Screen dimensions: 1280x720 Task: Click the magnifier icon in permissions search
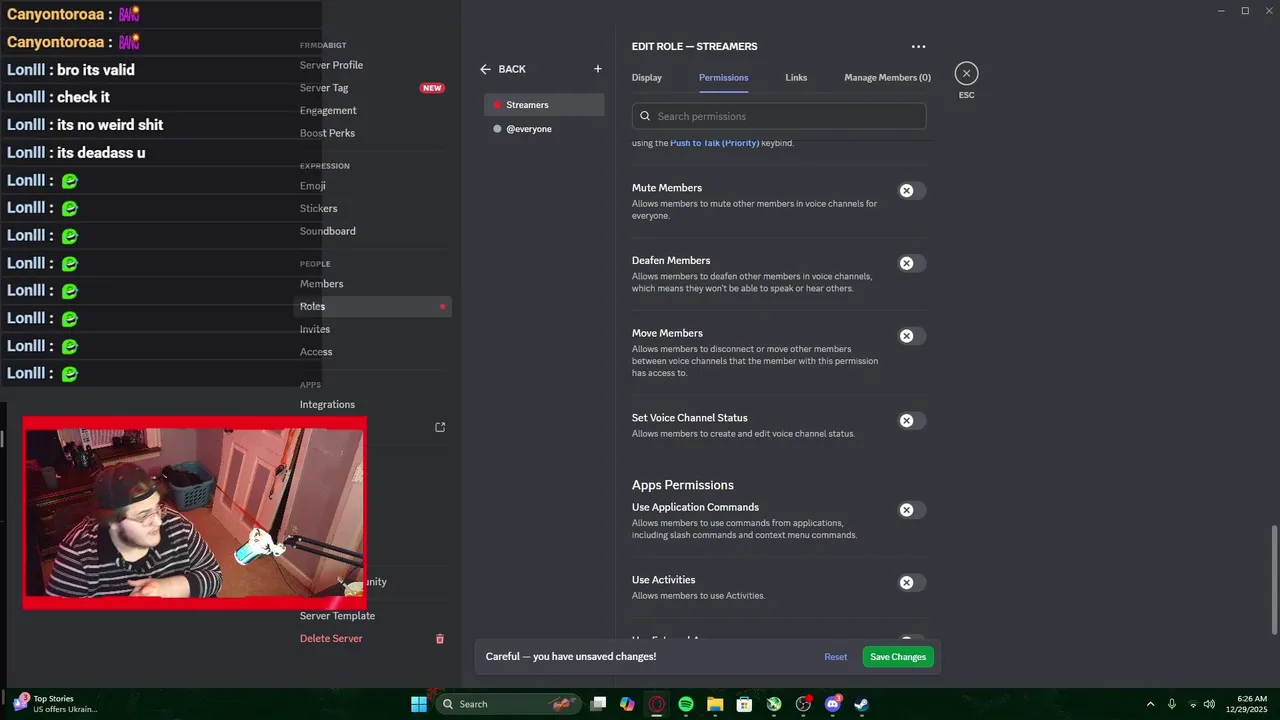[645, 116]
